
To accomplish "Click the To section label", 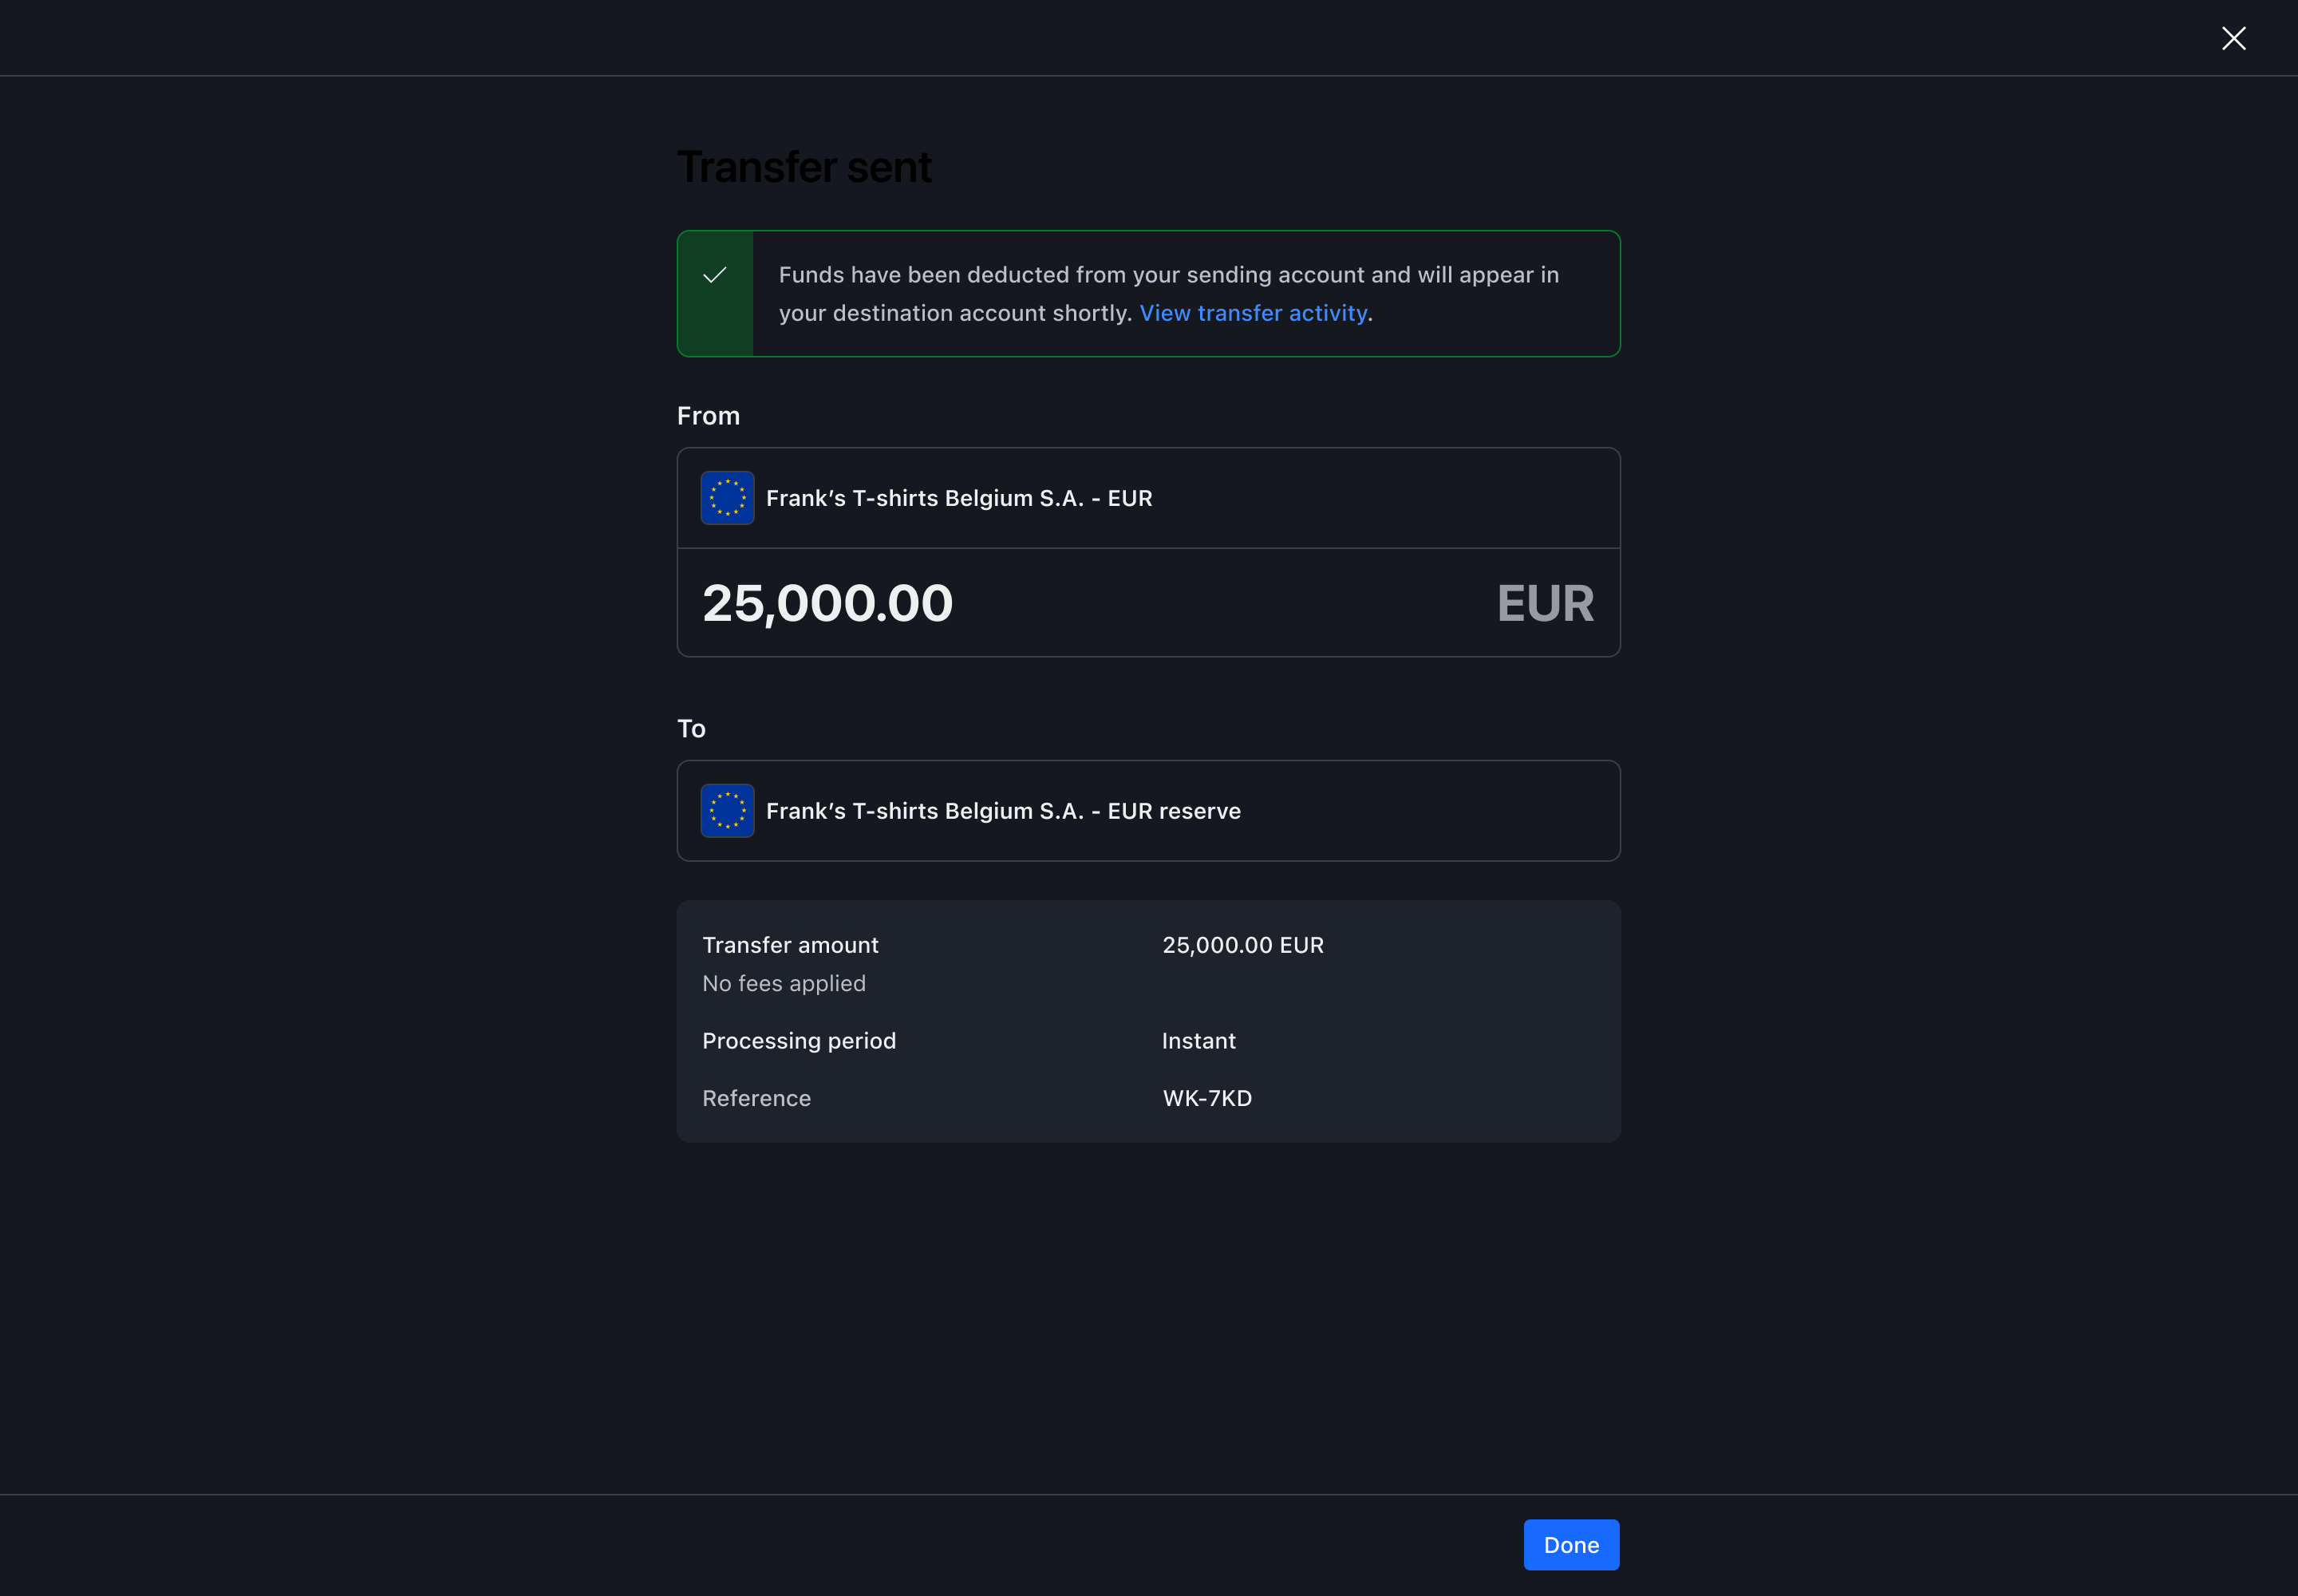I will click(x=691, y=729).
